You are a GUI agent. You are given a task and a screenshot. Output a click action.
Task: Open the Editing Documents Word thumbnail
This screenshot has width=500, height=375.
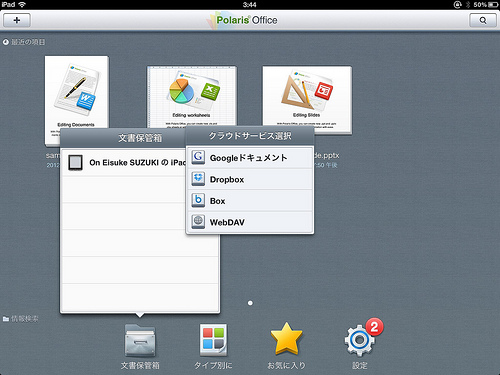pyautogui.click(x=77, y=100)
